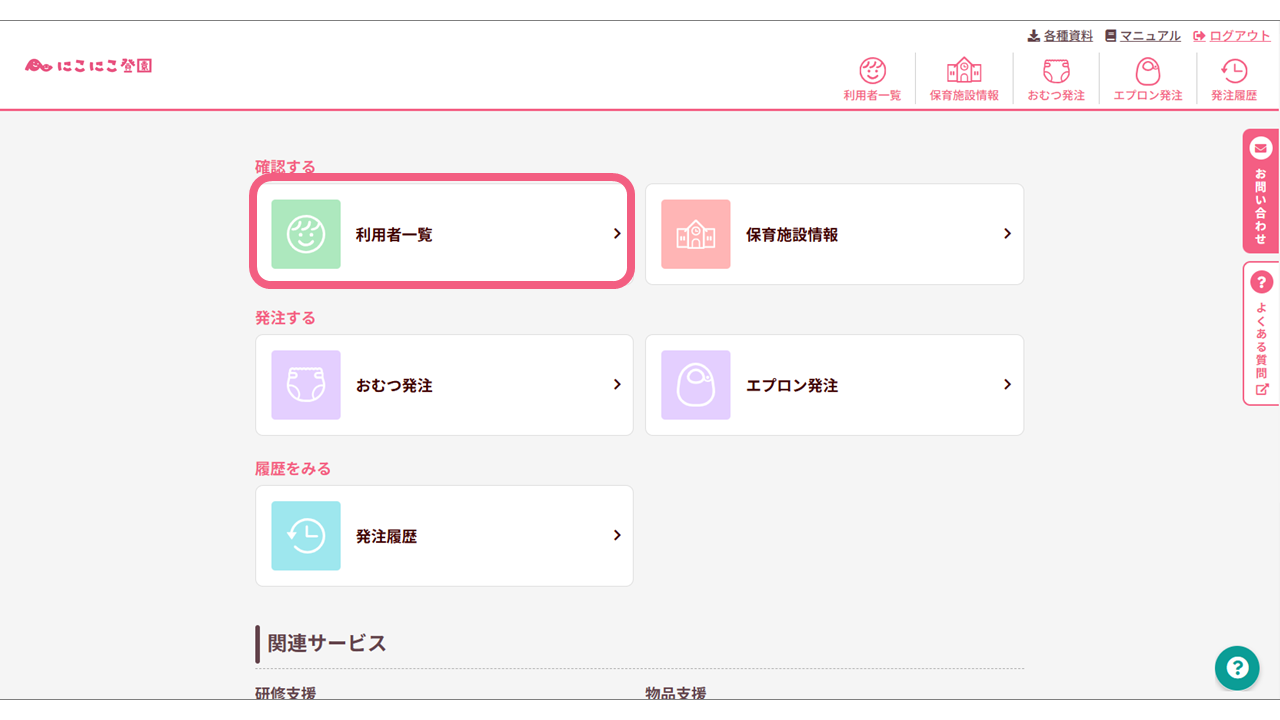Viewport: 1280px width, 720px height.
Task: Click the にこにこ公園 logo
Action: tap(88, 63)
